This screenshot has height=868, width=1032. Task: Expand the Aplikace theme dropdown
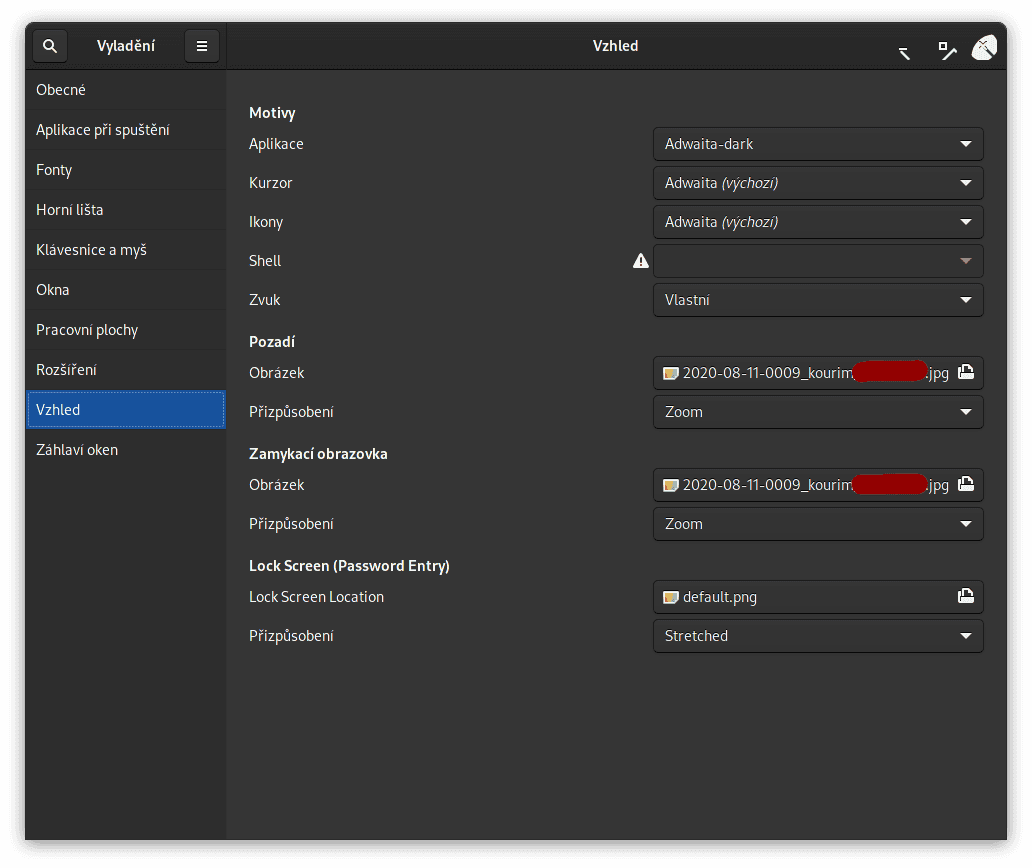click(818, 144)
